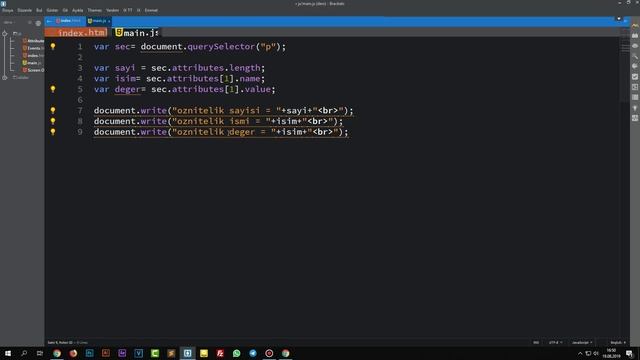Click the bottom grid icon in right toolbar
640x360 pixels.
(635, 118)
